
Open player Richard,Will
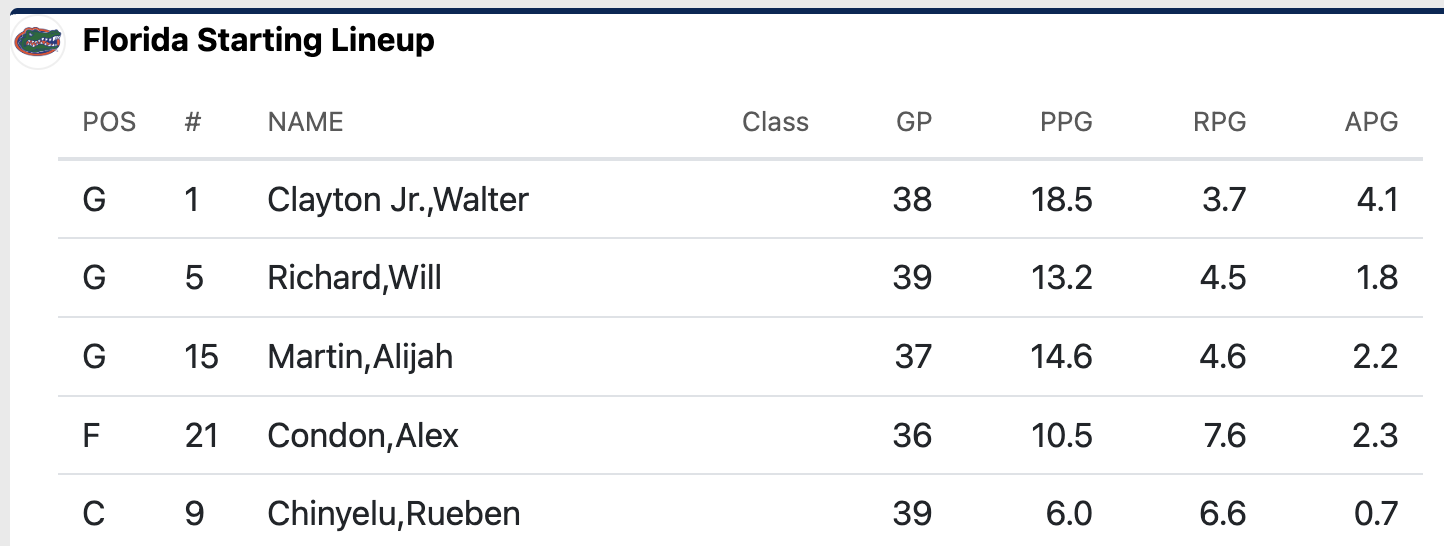click(354, 278)
